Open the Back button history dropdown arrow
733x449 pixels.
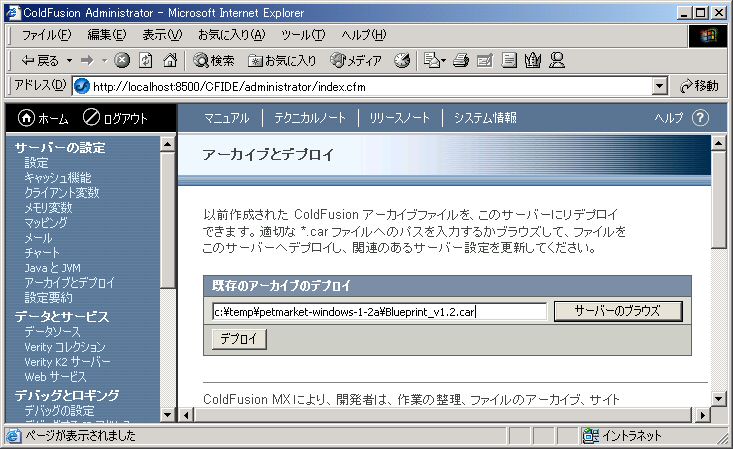click(x=69, y=60)
